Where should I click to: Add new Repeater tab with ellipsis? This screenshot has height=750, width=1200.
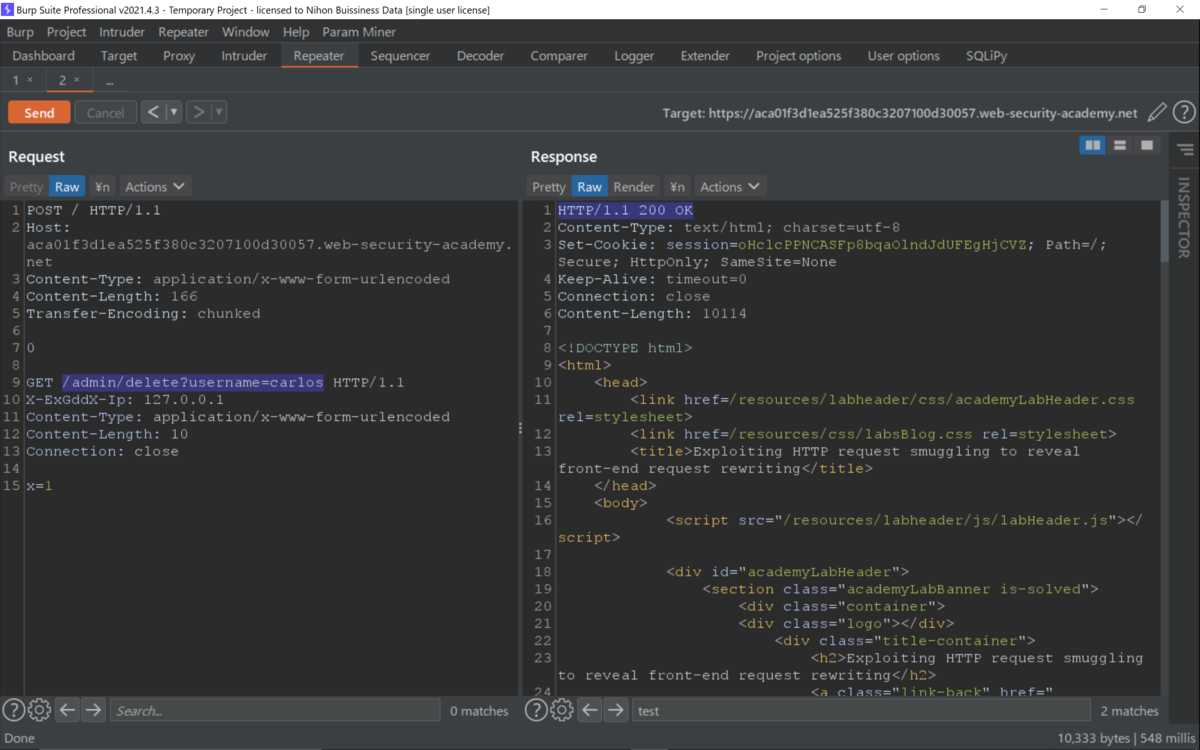coord(109,80)
